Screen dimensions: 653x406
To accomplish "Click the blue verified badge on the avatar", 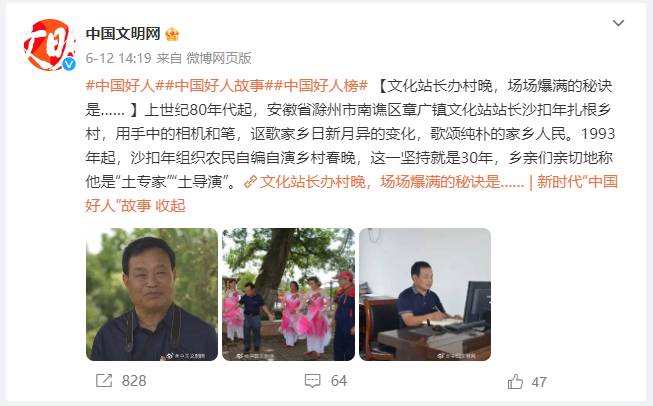I will [69, 64].
